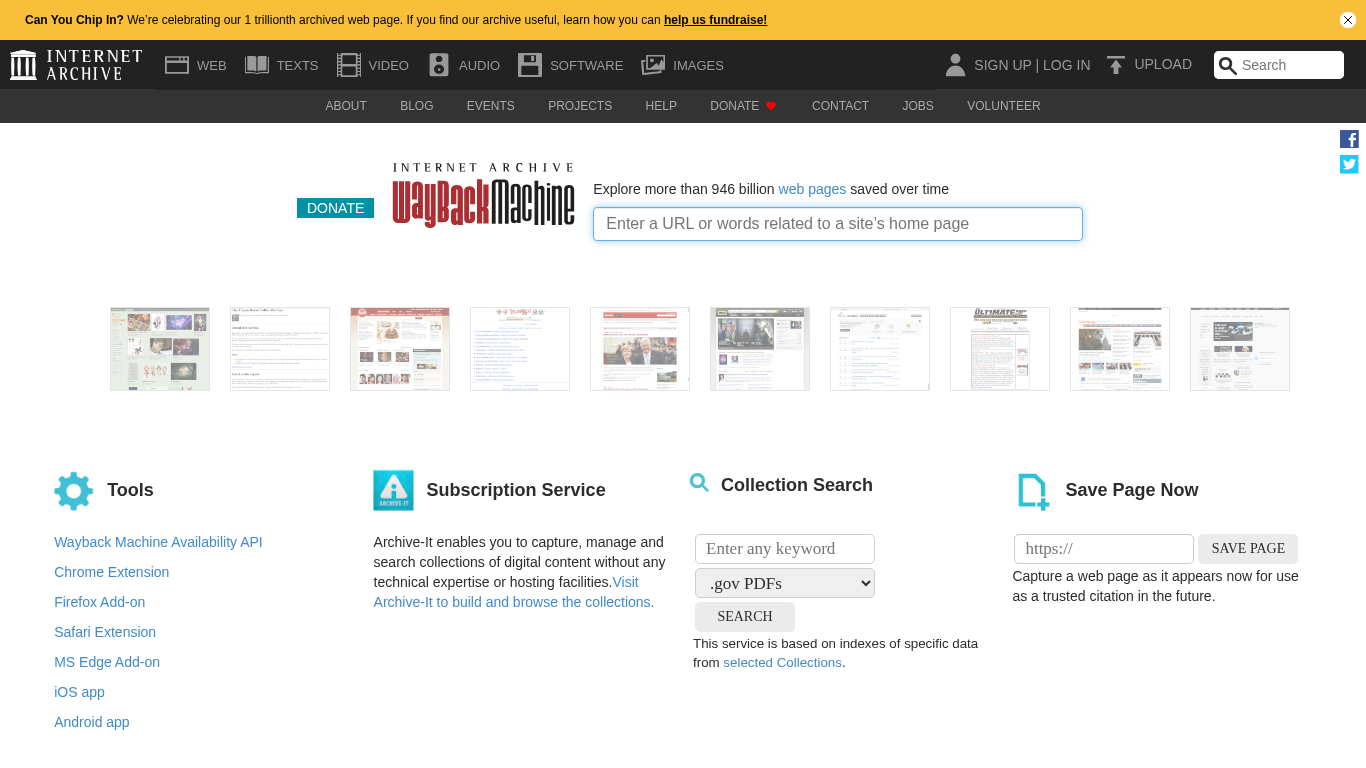1366x768 pixels.
Task: Open Wayback Machine Availability API link
Action: (158, 542)
